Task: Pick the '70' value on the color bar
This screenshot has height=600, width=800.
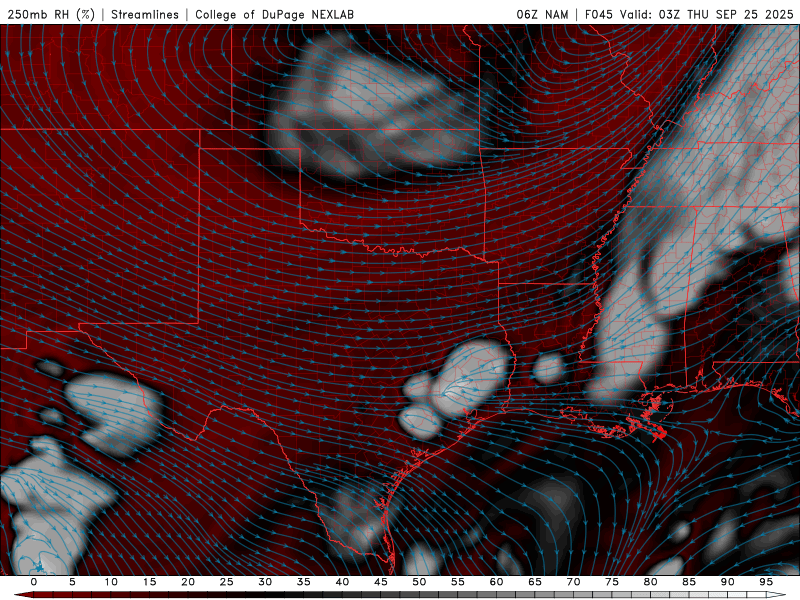Action: [x=573, y=582]
